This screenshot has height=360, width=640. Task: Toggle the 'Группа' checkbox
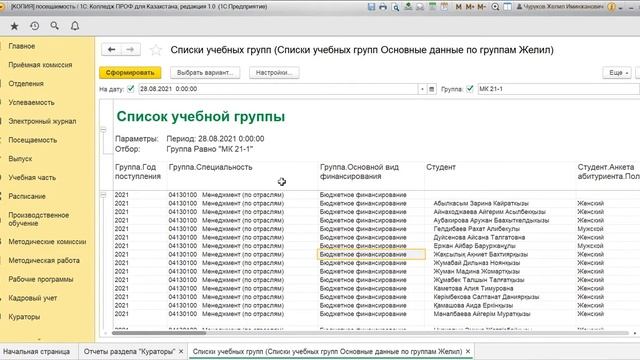pos(470,89)
